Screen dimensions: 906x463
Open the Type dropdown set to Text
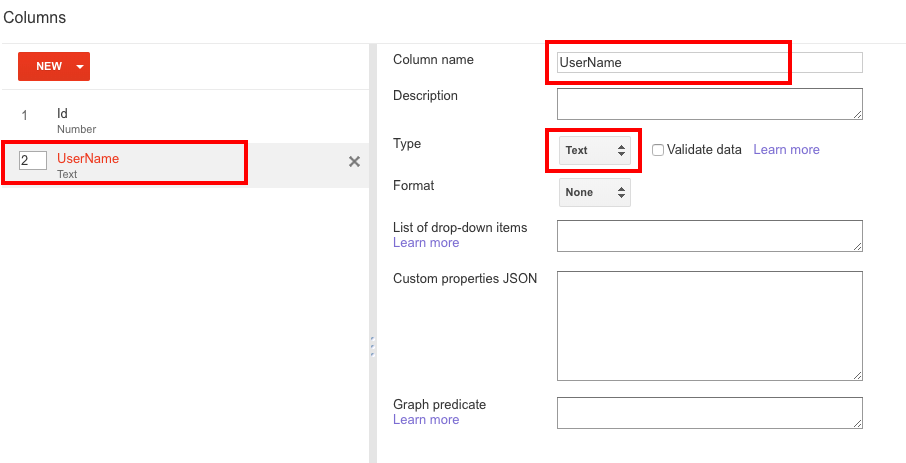click(595, 150)
